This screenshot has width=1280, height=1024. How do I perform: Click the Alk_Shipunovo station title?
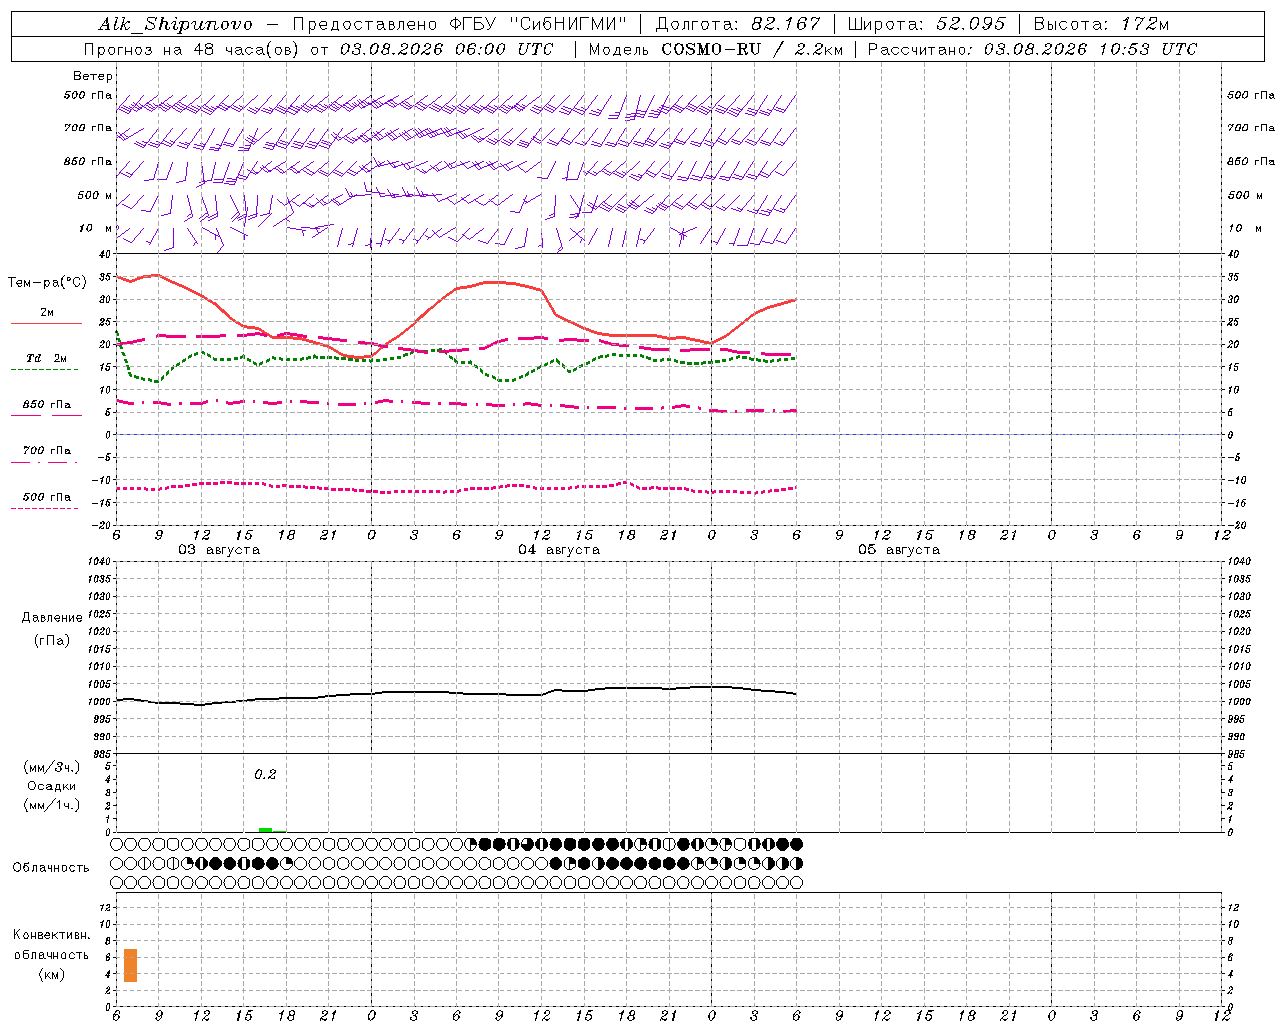(176, 24)
